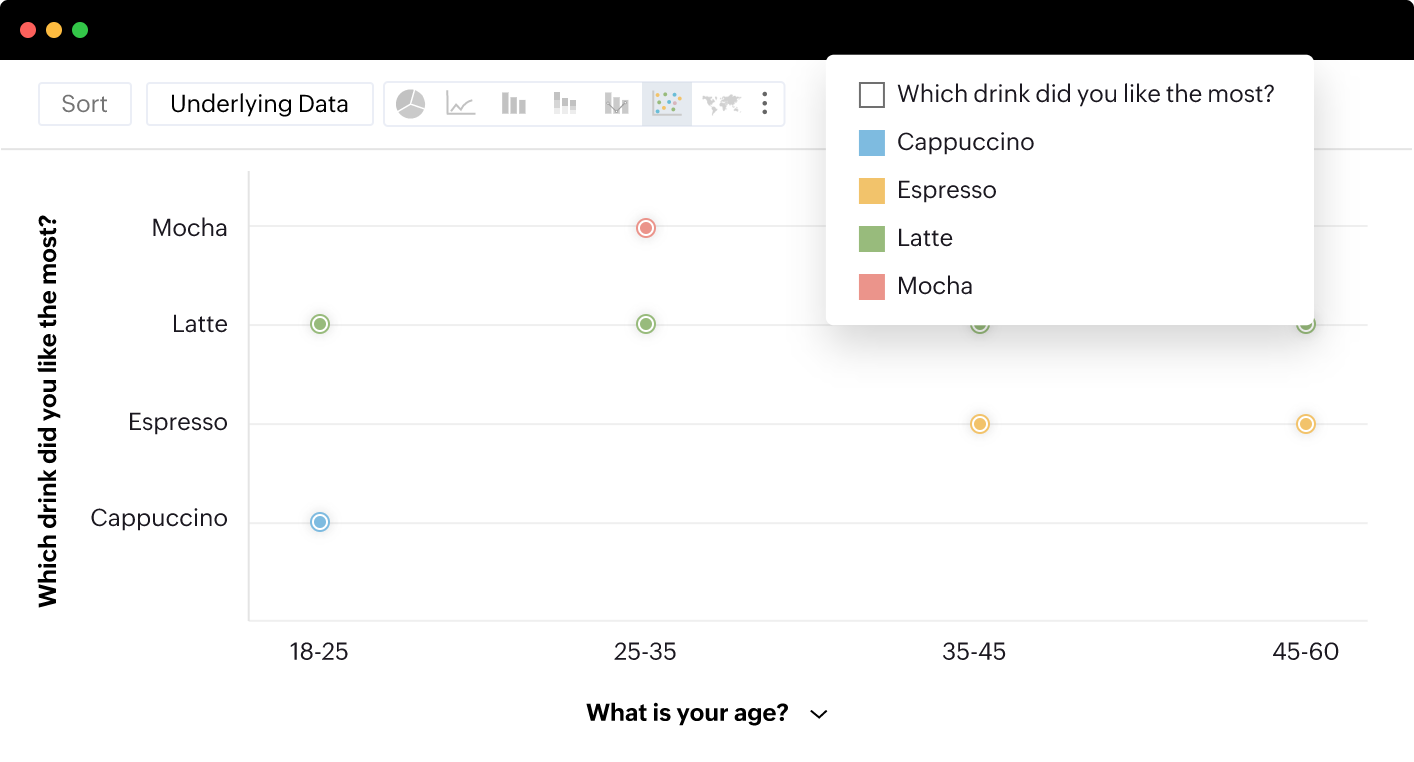Click the Sort button
This screenshot has height=762, width=1414.
[85, 104]
